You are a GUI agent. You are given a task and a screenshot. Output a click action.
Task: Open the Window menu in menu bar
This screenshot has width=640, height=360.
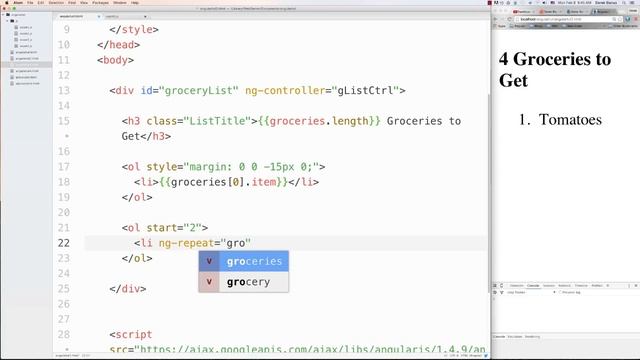pos(120,2)
